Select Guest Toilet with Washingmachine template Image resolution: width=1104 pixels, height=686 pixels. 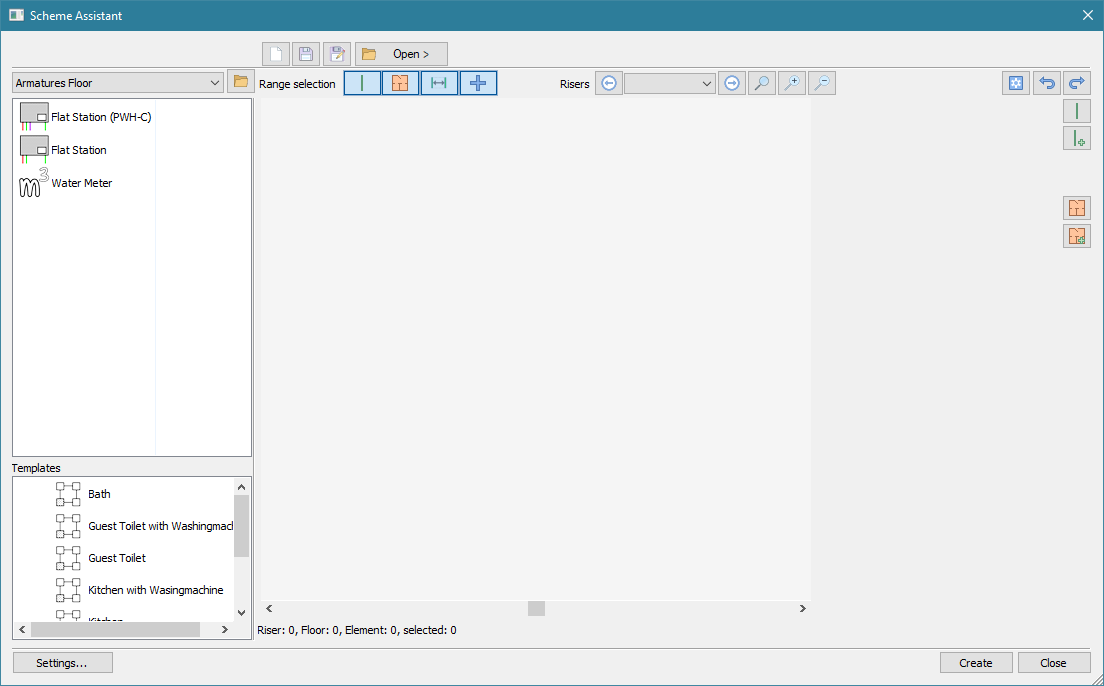(144, 526)
